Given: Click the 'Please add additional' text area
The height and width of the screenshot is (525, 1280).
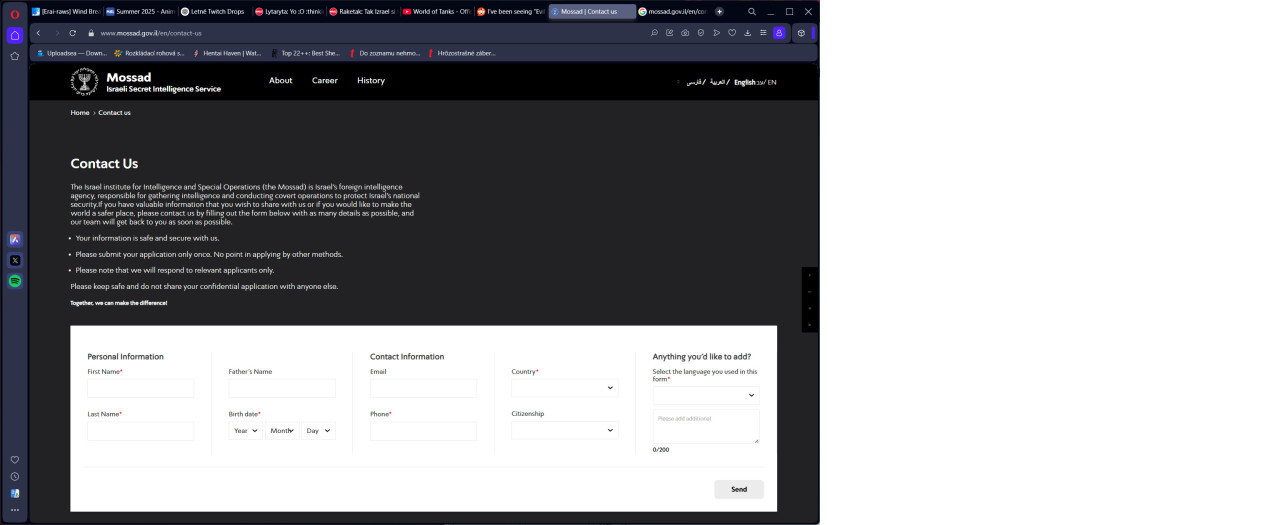Looking at the screenshot, I should pos(706,426).
